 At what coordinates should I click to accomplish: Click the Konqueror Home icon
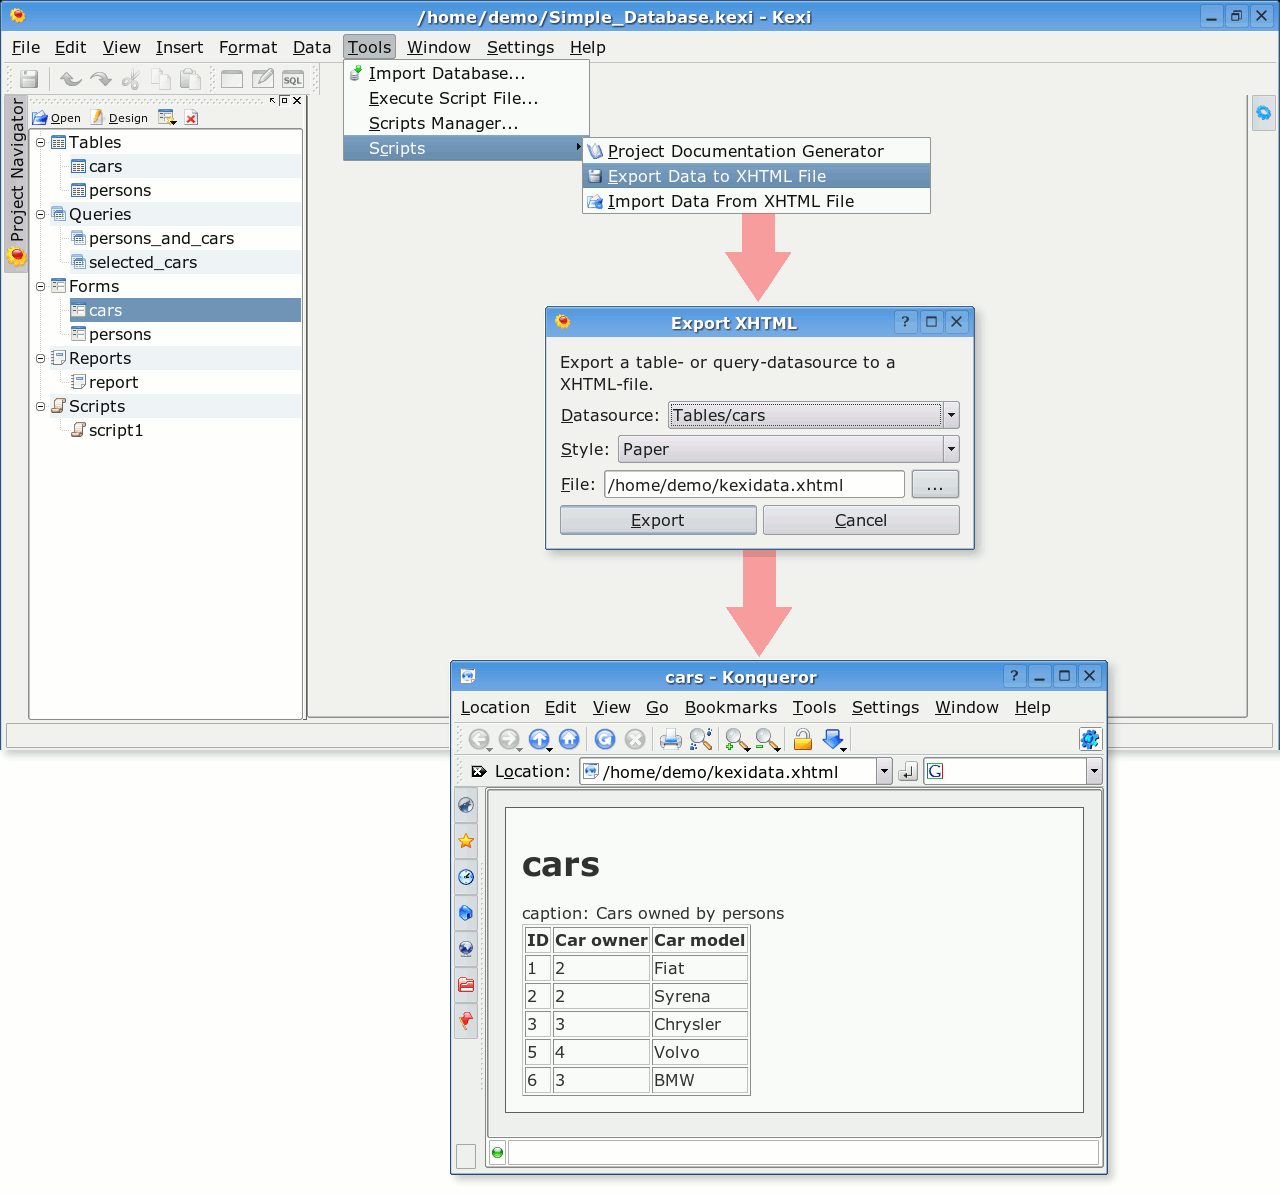tap(569, 739)
